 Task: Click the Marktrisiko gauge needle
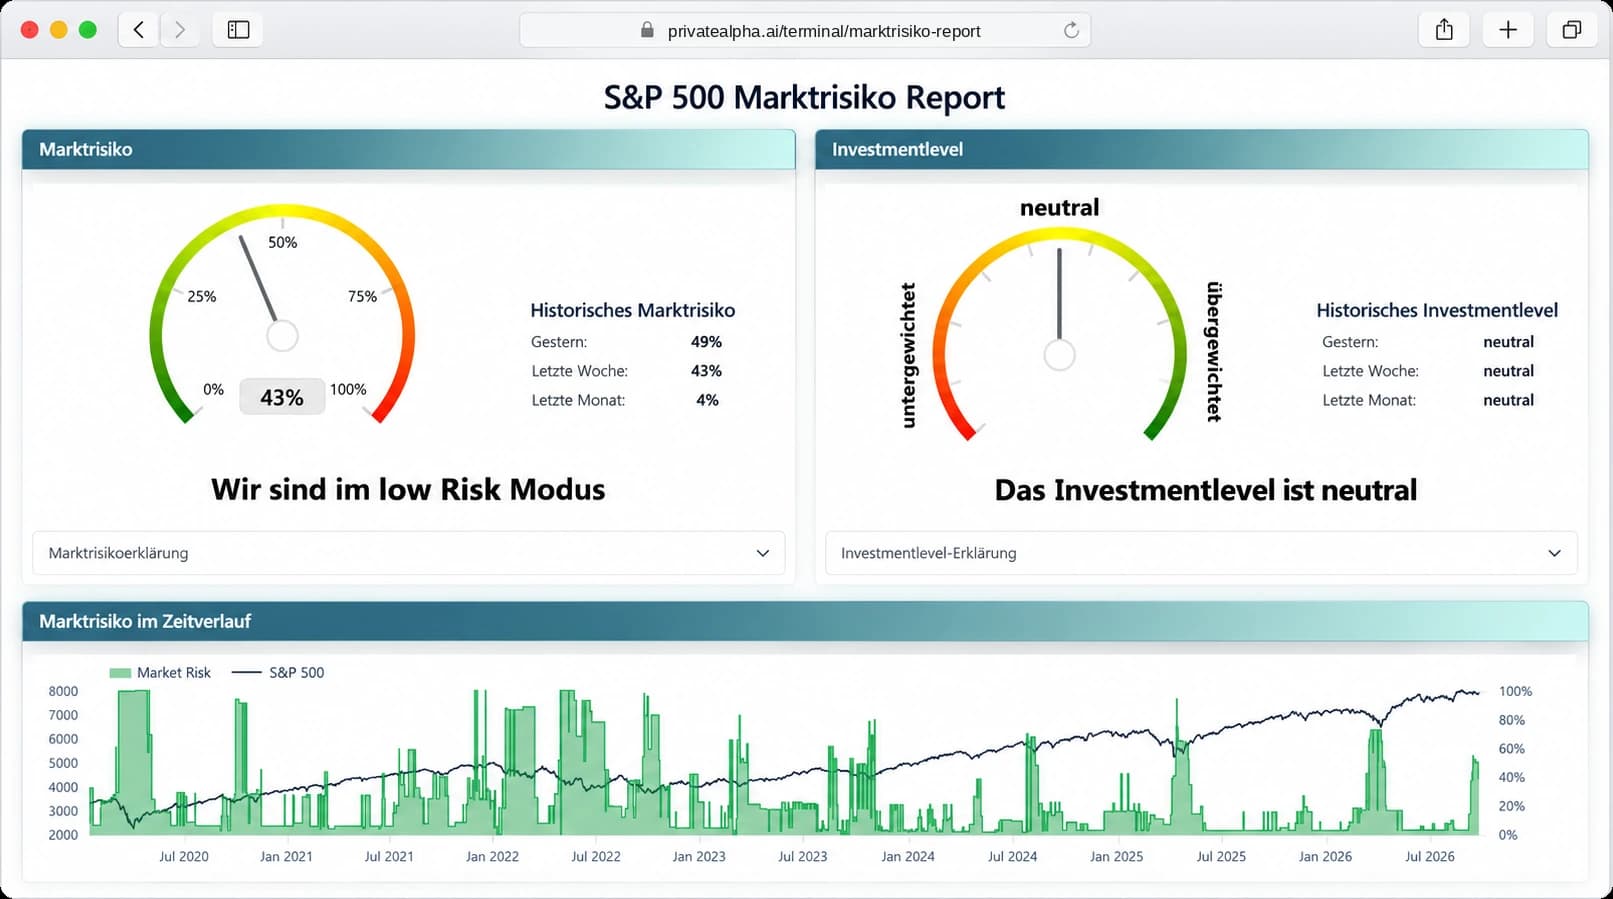[259, 279]
